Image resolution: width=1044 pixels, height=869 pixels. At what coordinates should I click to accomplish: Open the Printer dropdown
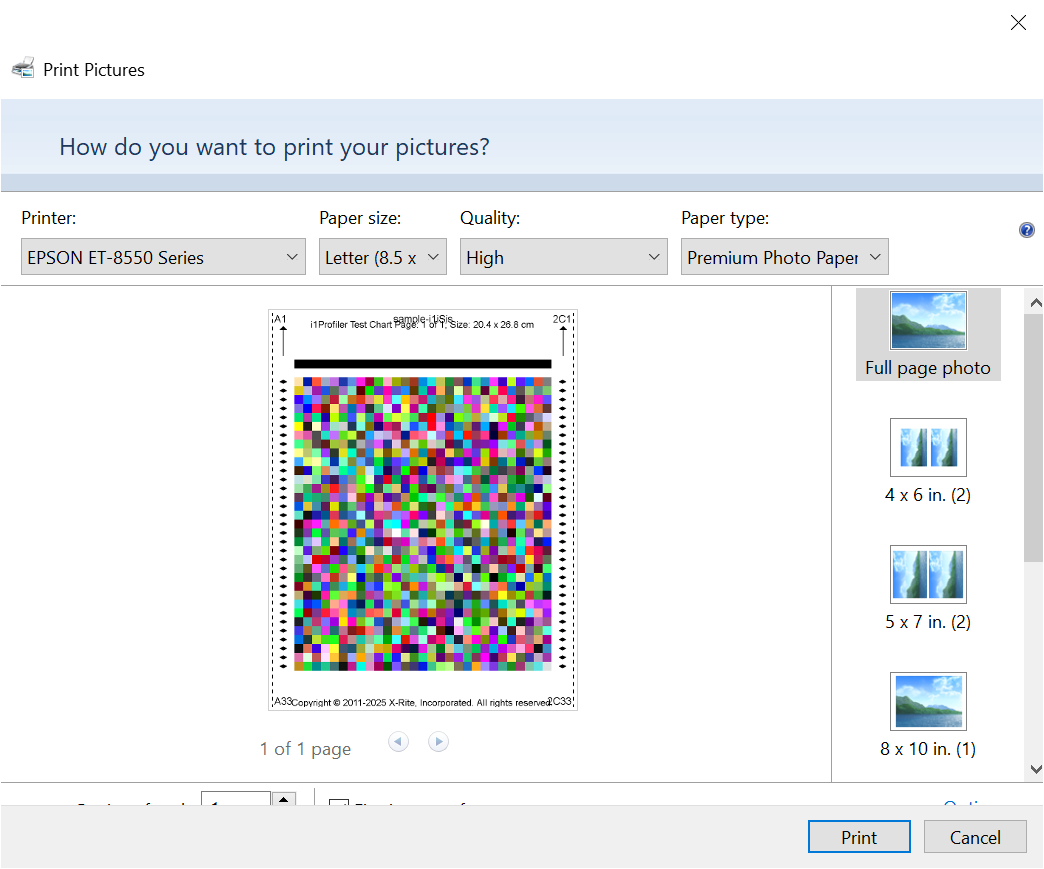pyautogui.click(x=163, y=257)
